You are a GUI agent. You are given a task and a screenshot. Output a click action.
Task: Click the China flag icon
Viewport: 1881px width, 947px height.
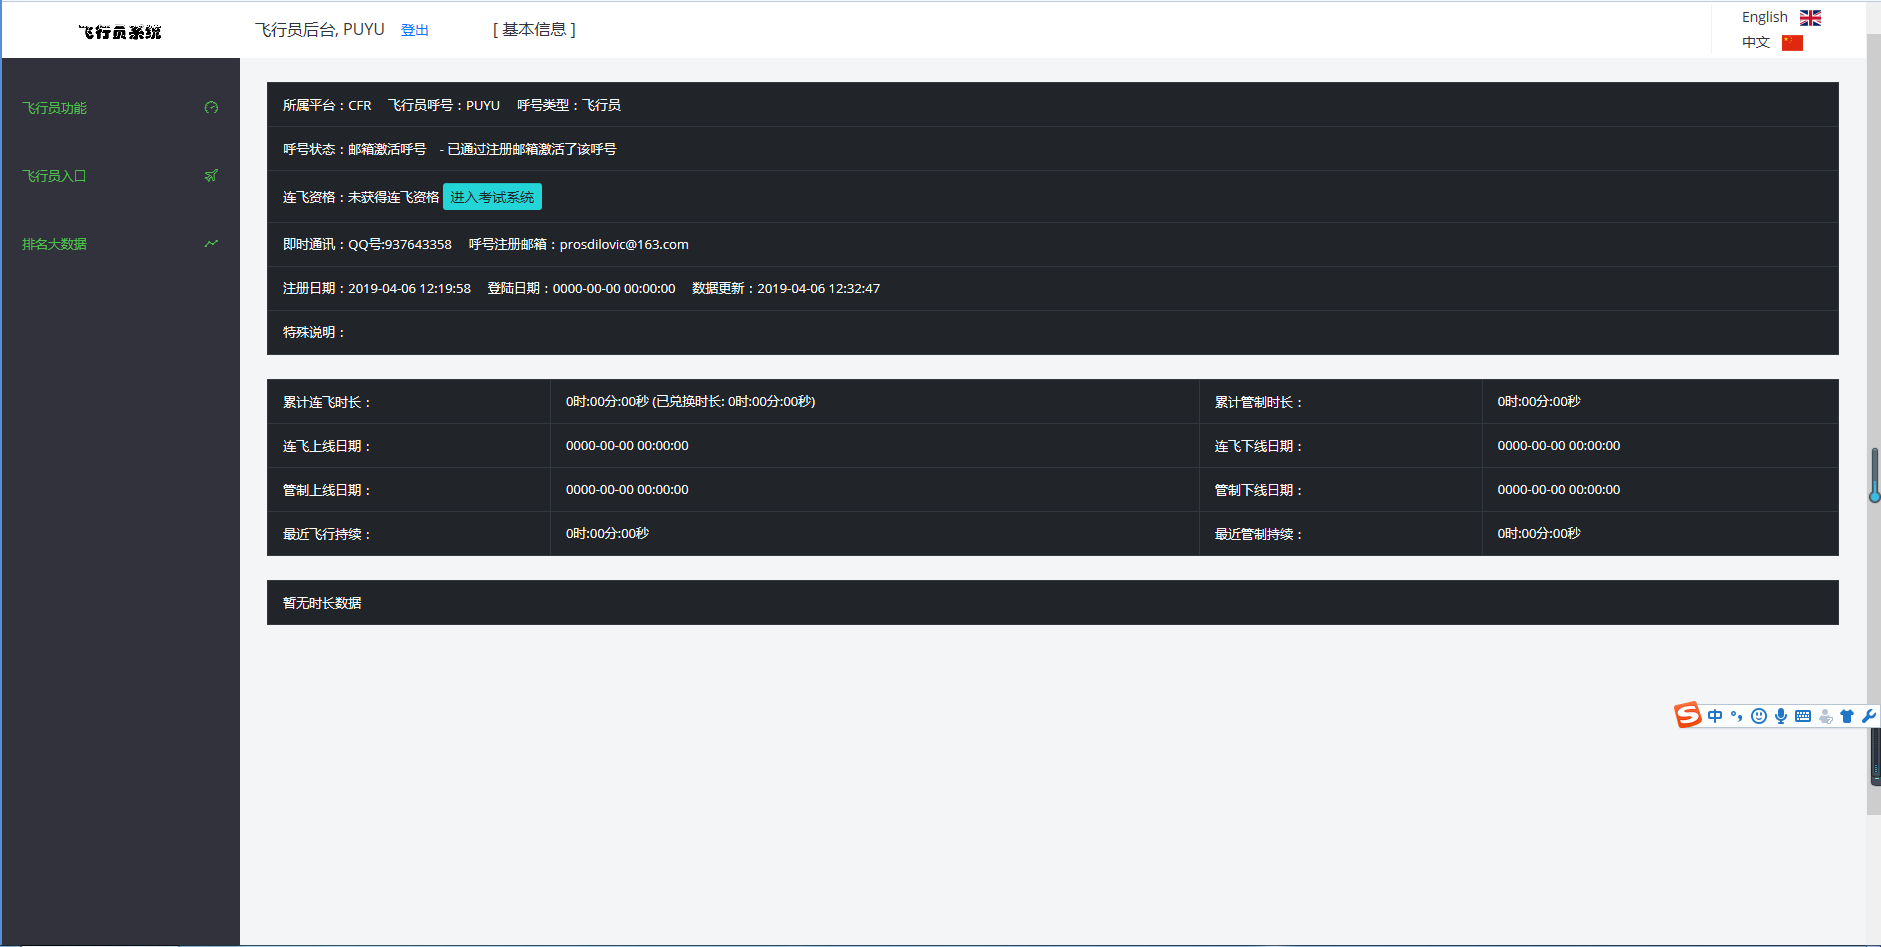pos(1792,43)
